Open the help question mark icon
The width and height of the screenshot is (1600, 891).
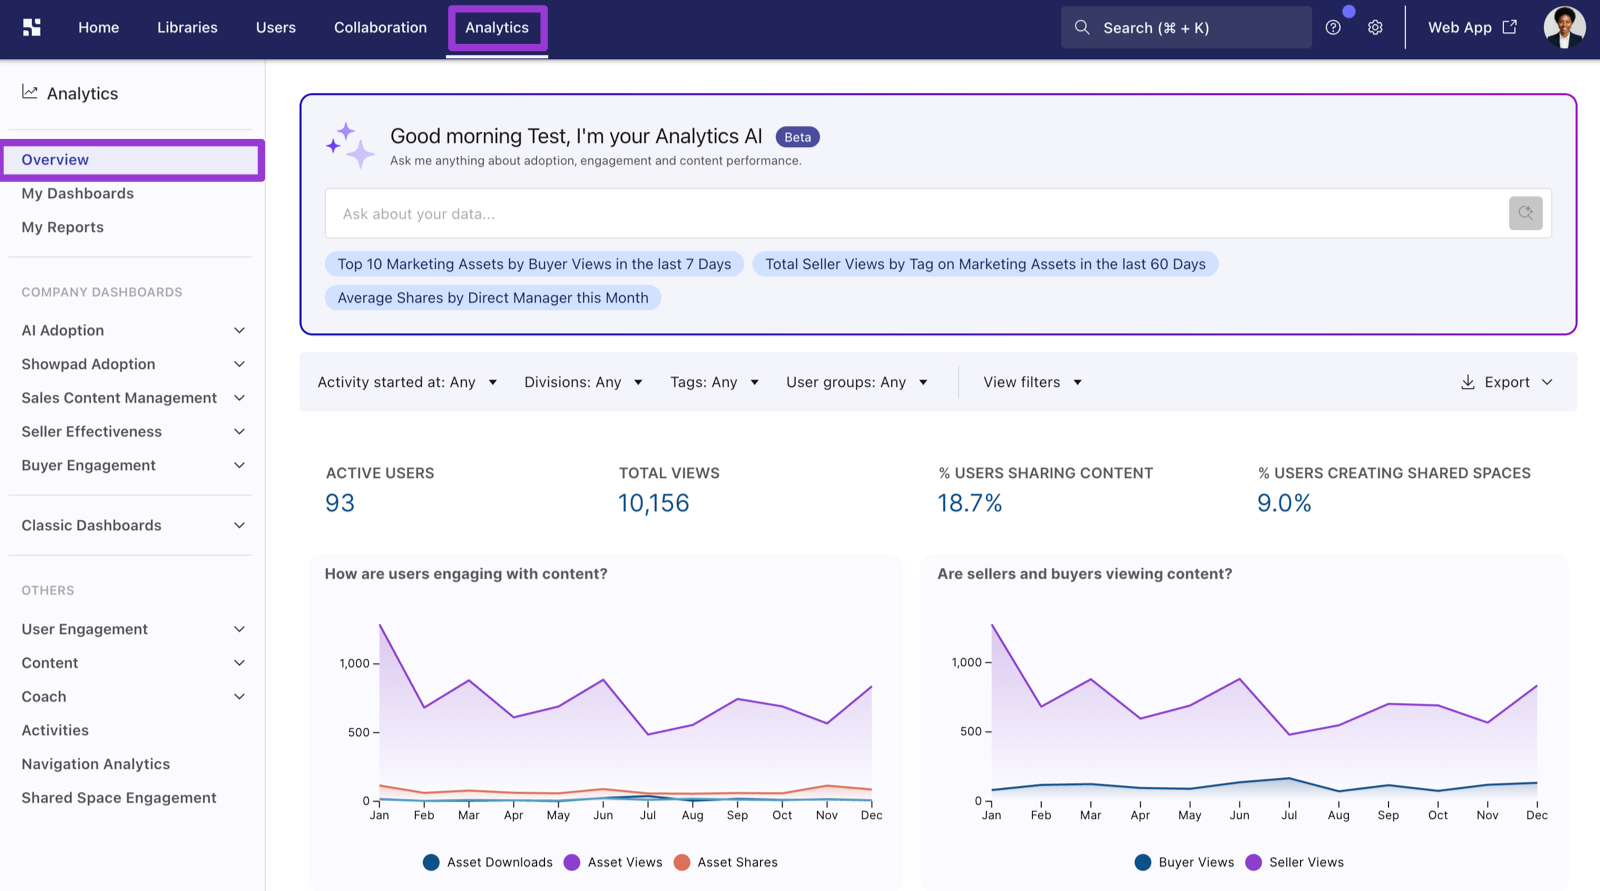tap(1333, 28)
